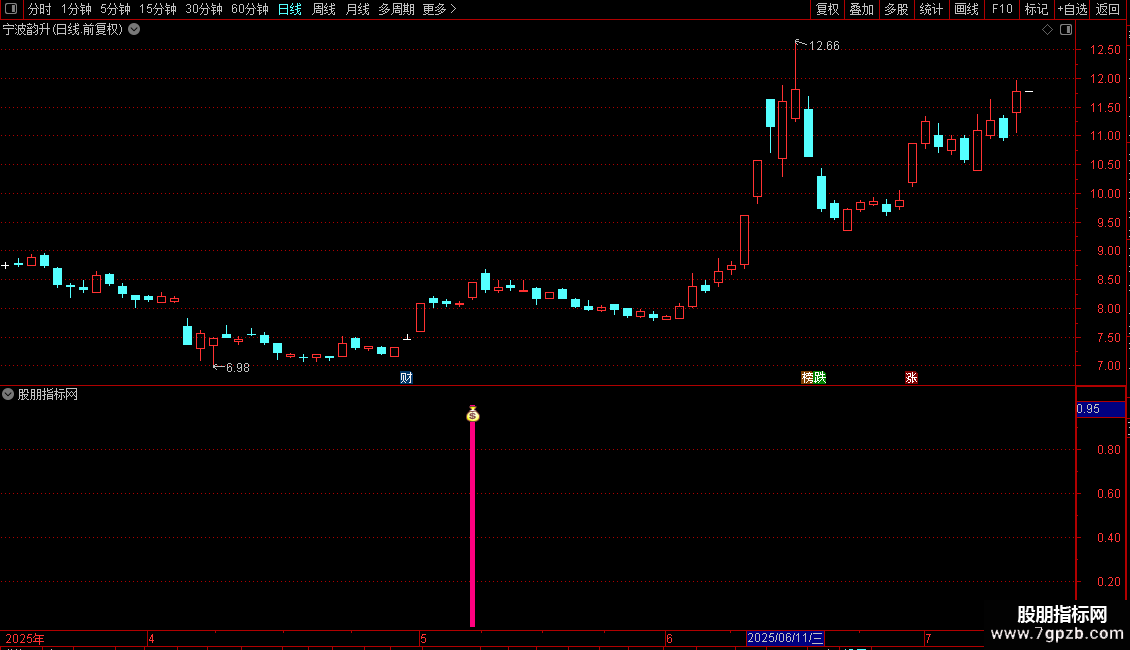The height and width of the screenshot is (650, 1130).
Task: Open the 画线 drawing tools
Action: pos(966,9)
